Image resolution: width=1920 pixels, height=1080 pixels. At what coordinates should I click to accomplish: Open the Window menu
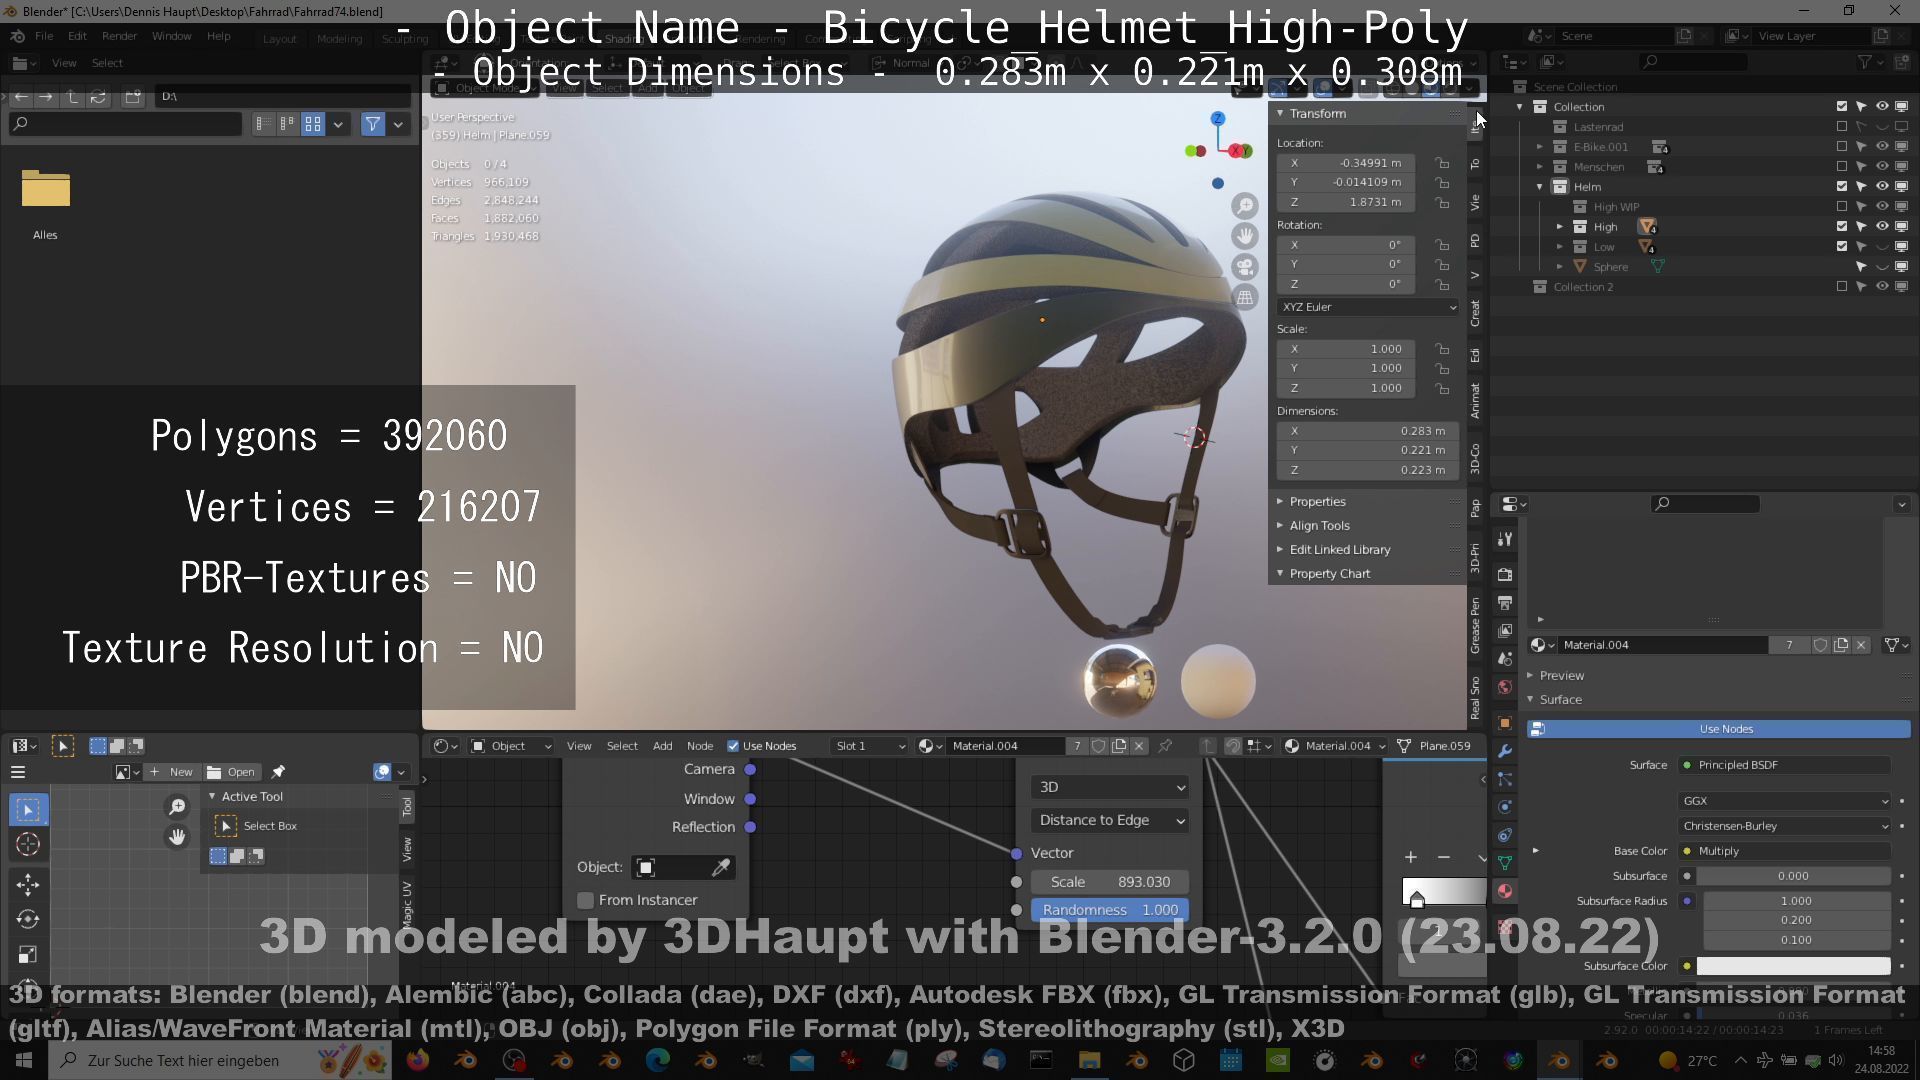click(x=171, y=36)
